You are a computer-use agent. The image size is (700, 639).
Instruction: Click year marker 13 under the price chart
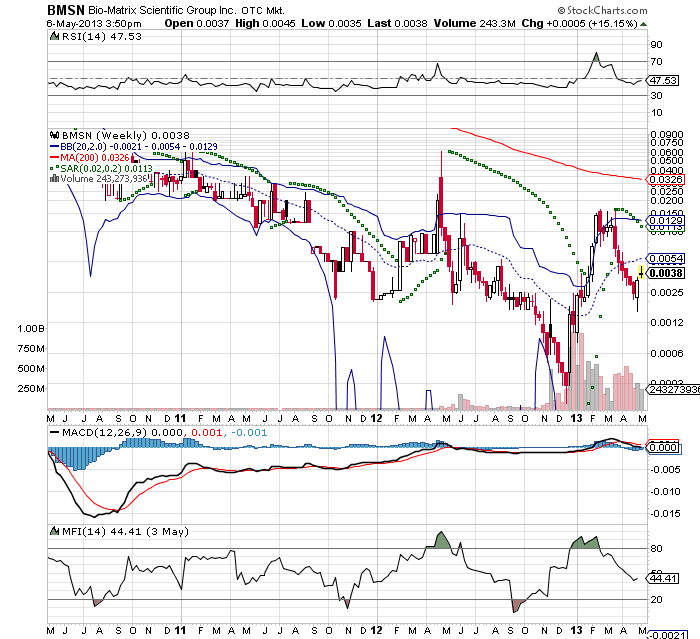pyautogui.click(x=576, y=418)
